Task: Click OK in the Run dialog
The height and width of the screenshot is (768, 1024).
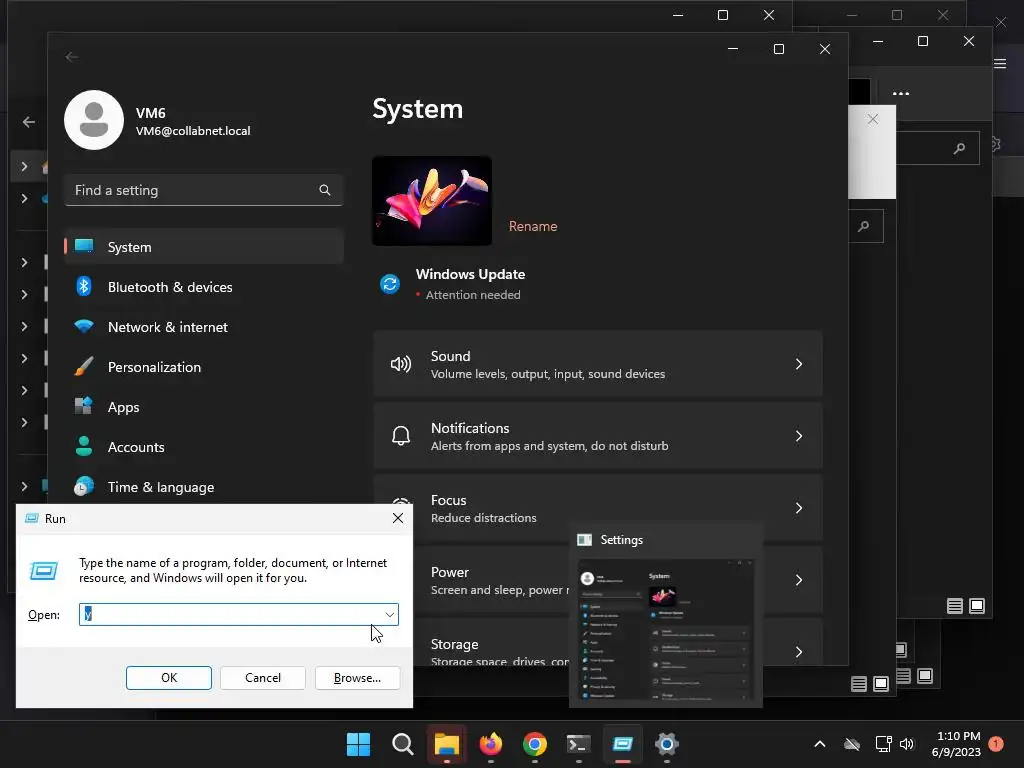Action: click(168, 678)
